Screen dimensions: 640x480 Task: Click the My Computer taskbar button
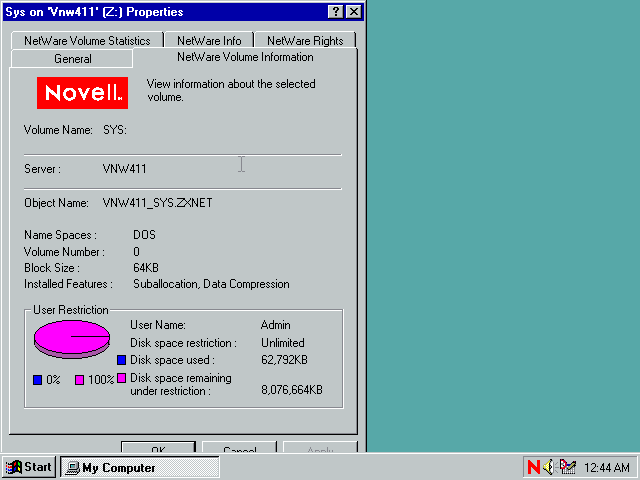click(x=140, y=467)
